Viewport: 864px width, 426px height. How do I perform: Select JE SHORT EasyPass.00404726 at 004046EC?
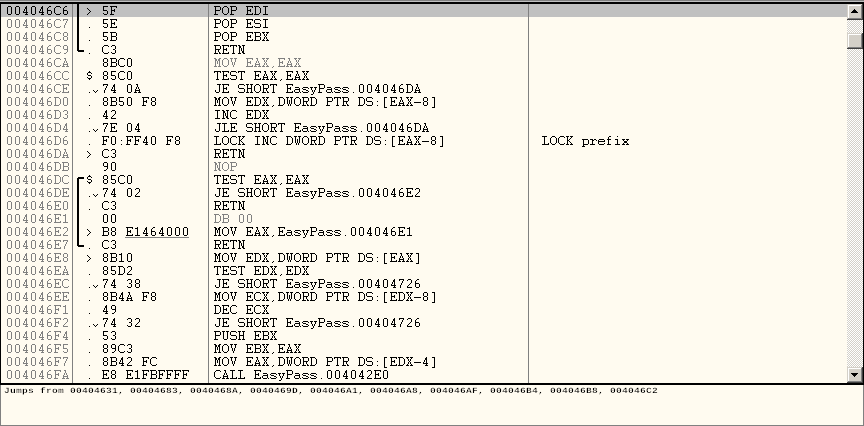pyautogui.click(x=317, y=284)
